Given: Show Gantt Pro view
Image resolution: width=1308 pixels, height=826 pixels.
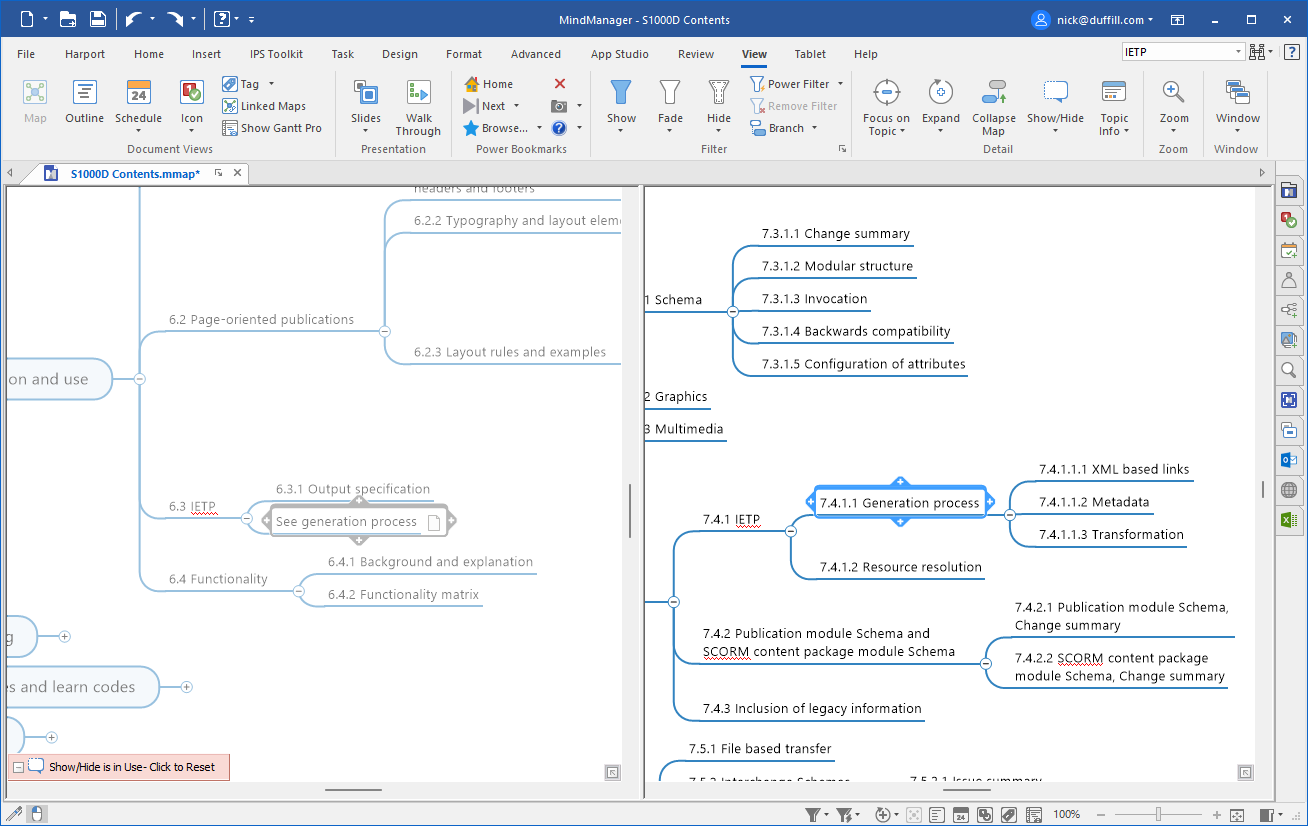Looking at the screenshot, I should point(272,128).
